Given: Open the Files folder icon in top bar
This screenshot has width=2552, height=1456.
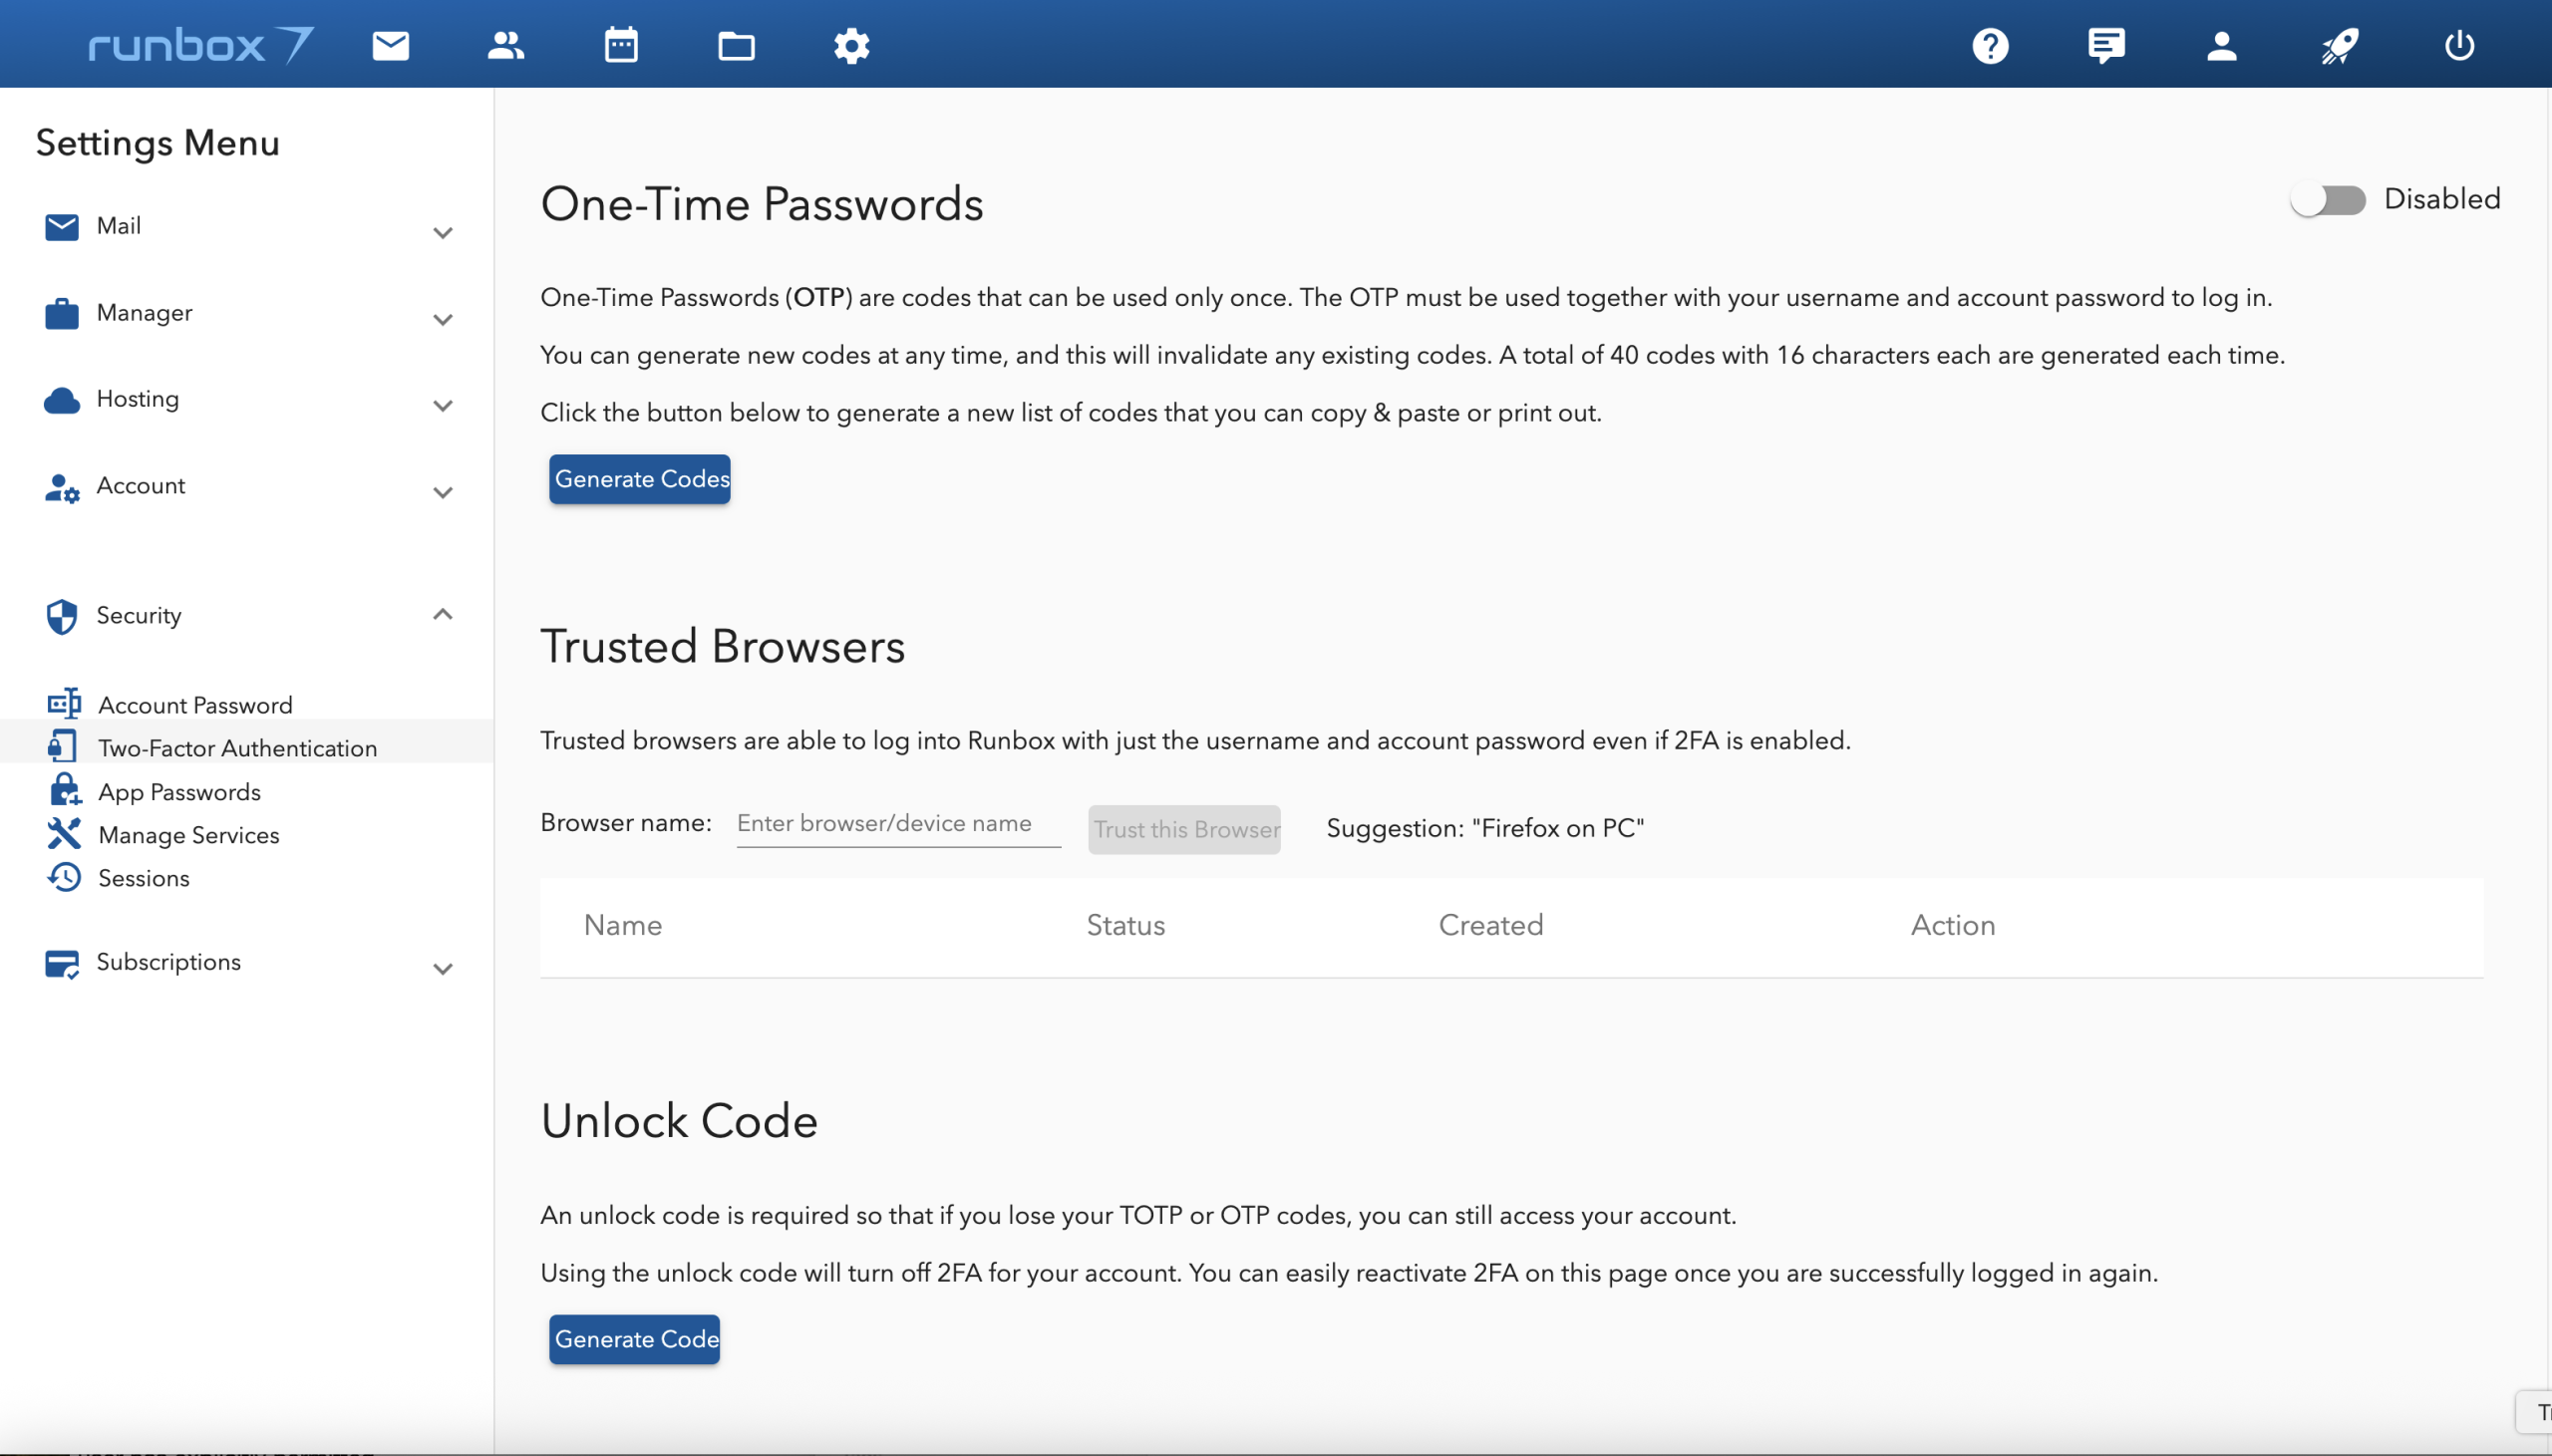Looking at the screenshot, I should 736,46.
